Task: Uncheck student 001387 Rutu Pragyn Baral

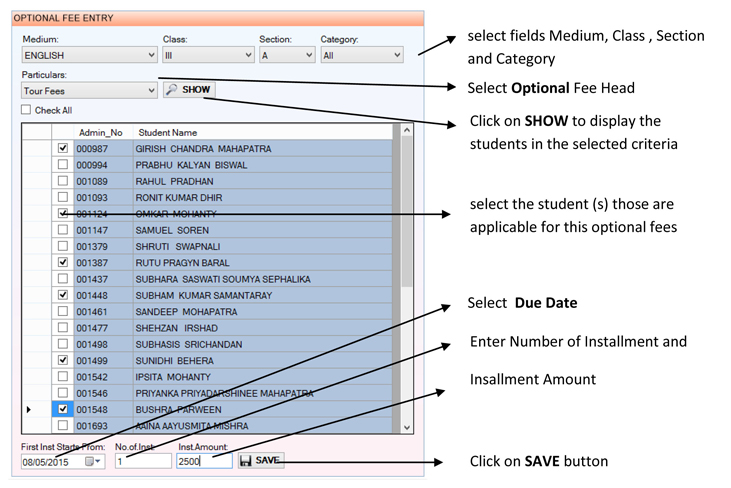Action: tap(62, 262)
